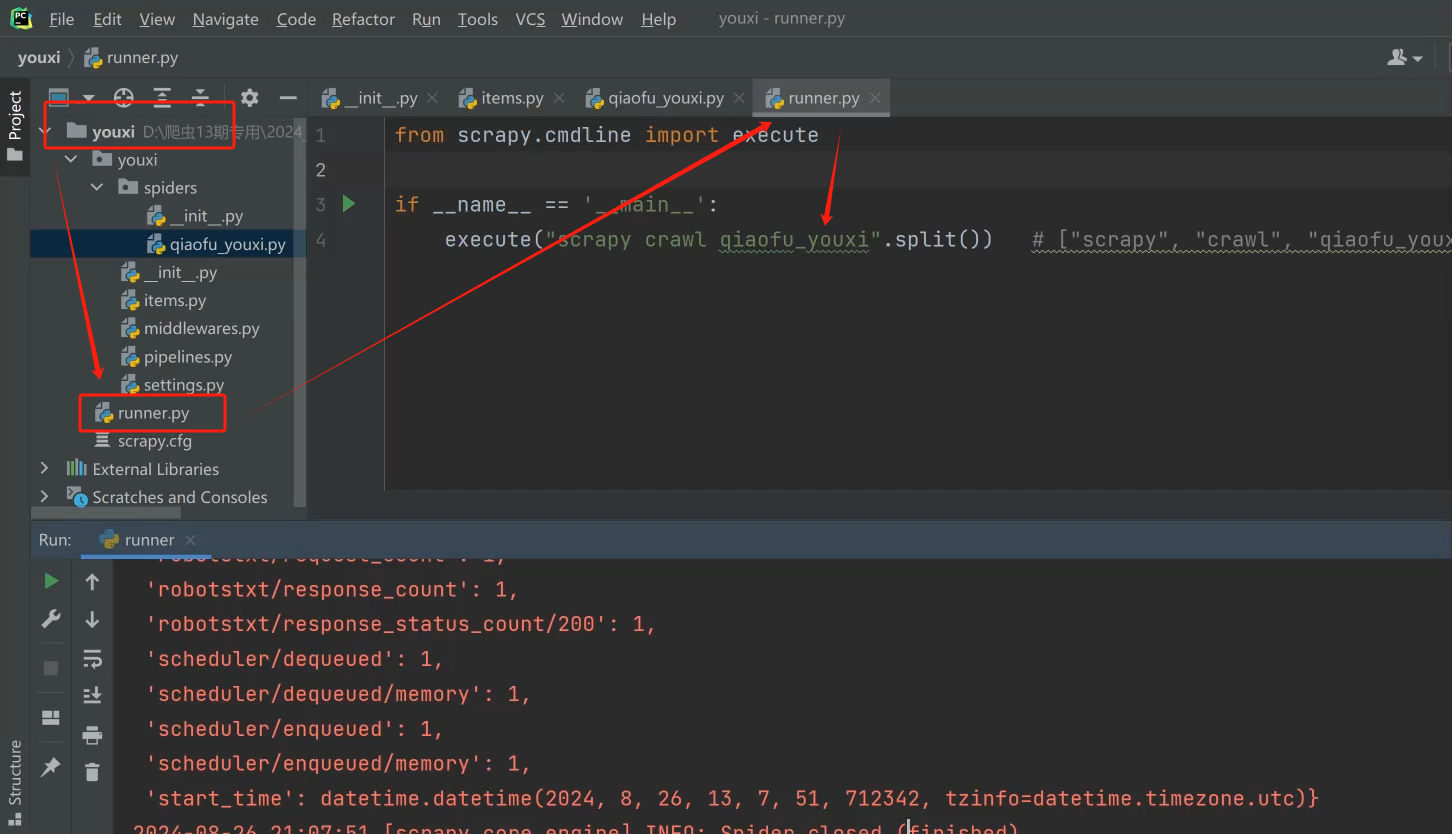Open the Help menu

(658, 19)
